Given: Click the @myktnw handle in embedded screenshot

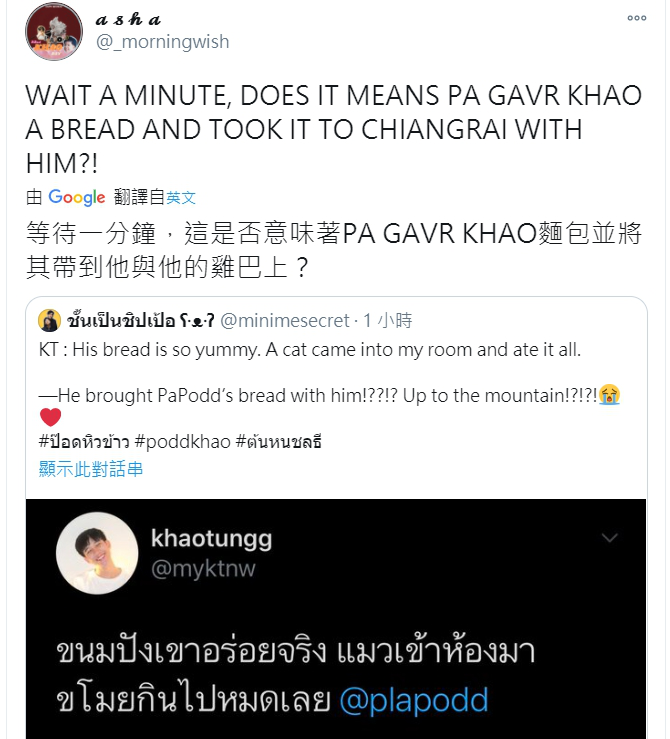Looking at the screenshot, I should [203, 568].
